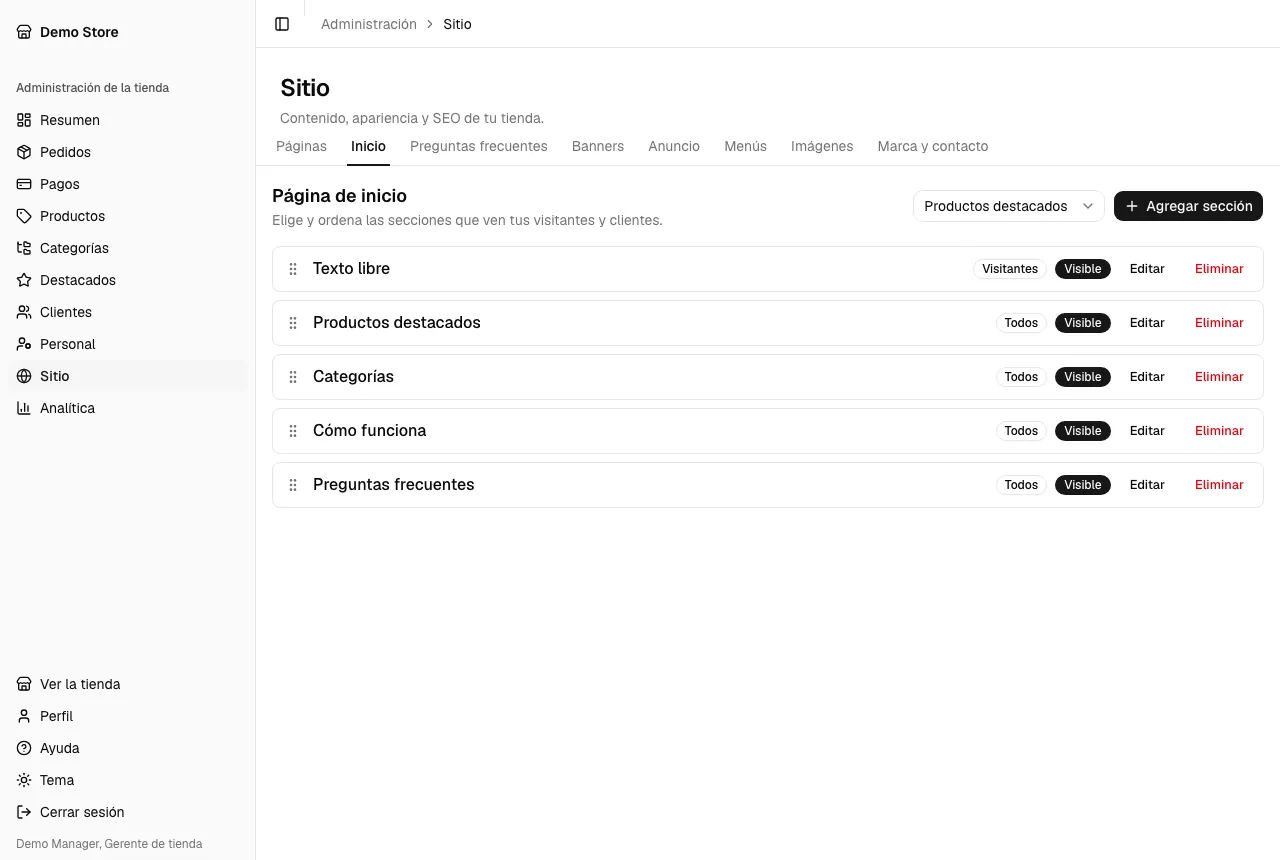Click the Agregar sección button
The width and height of the screenshot is (1280, 860).
coord(1188,206)
